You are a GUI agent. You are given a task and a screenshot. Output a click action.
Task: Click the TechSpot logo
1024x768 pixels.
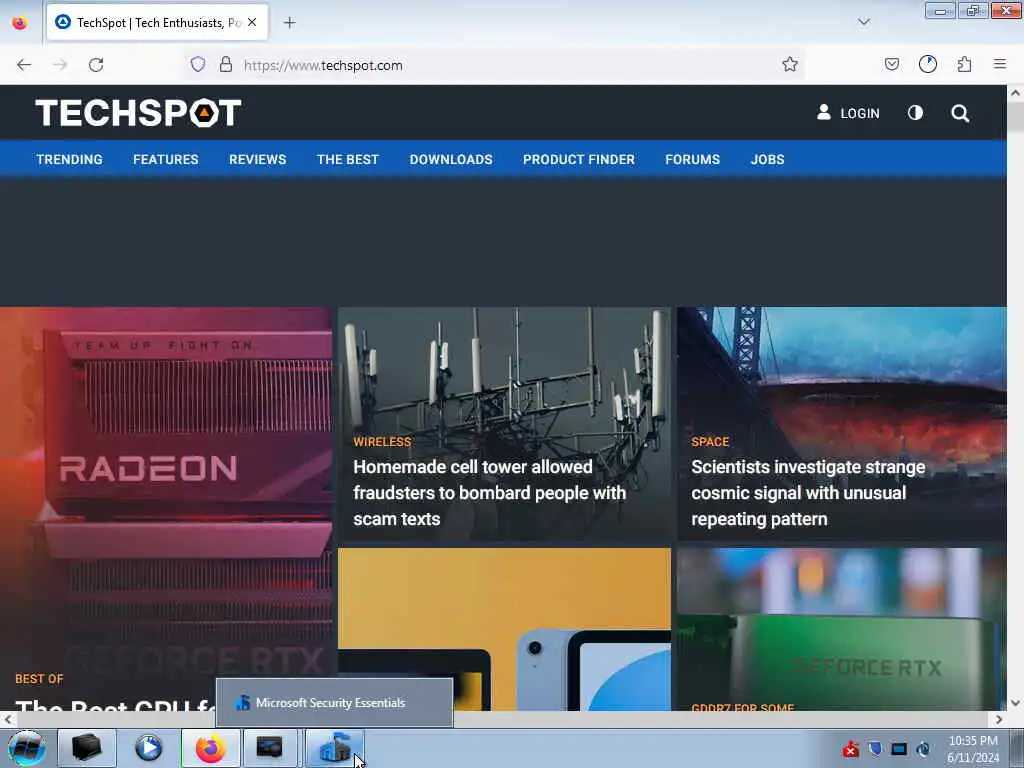click(x=138, y=112)
